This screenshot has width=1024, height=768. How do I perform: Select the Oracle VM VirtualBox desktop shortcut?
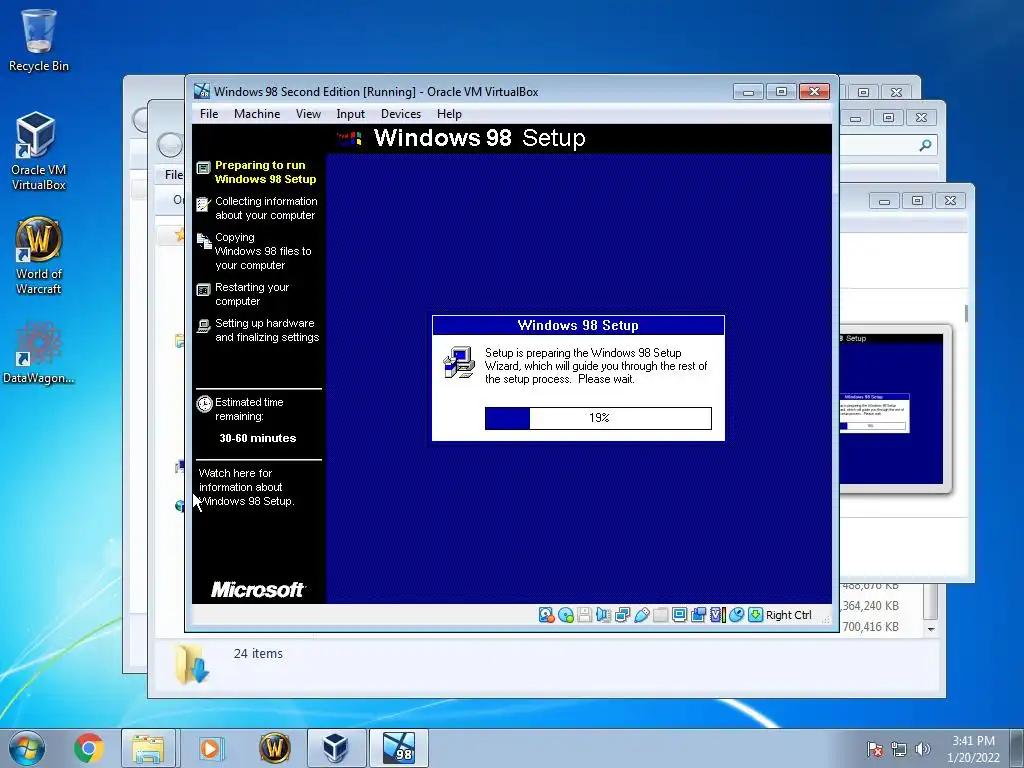coord(39,152)
